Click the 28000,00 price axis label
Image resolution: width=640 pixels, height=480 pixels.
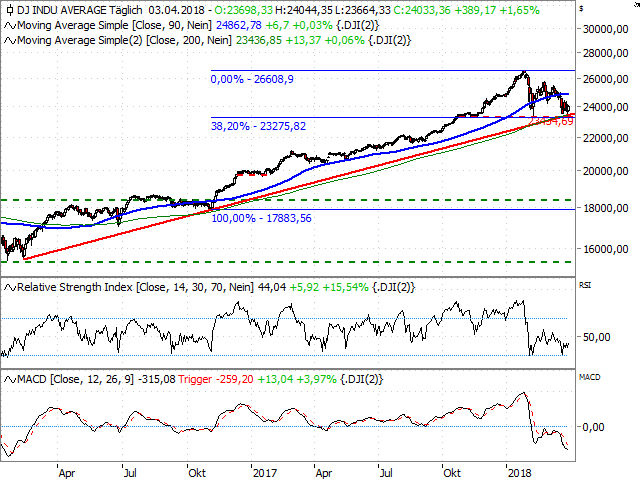click(606, 53)
